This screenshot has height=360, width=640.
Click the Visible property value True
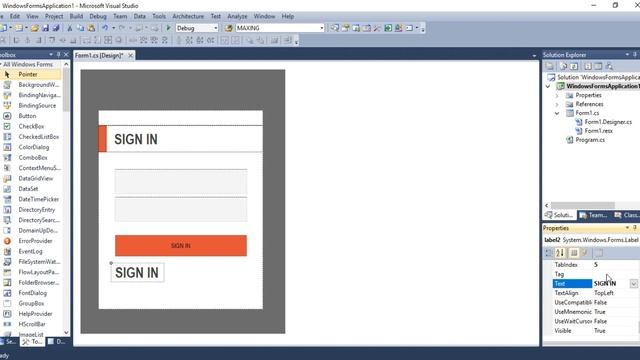(600, 331)
